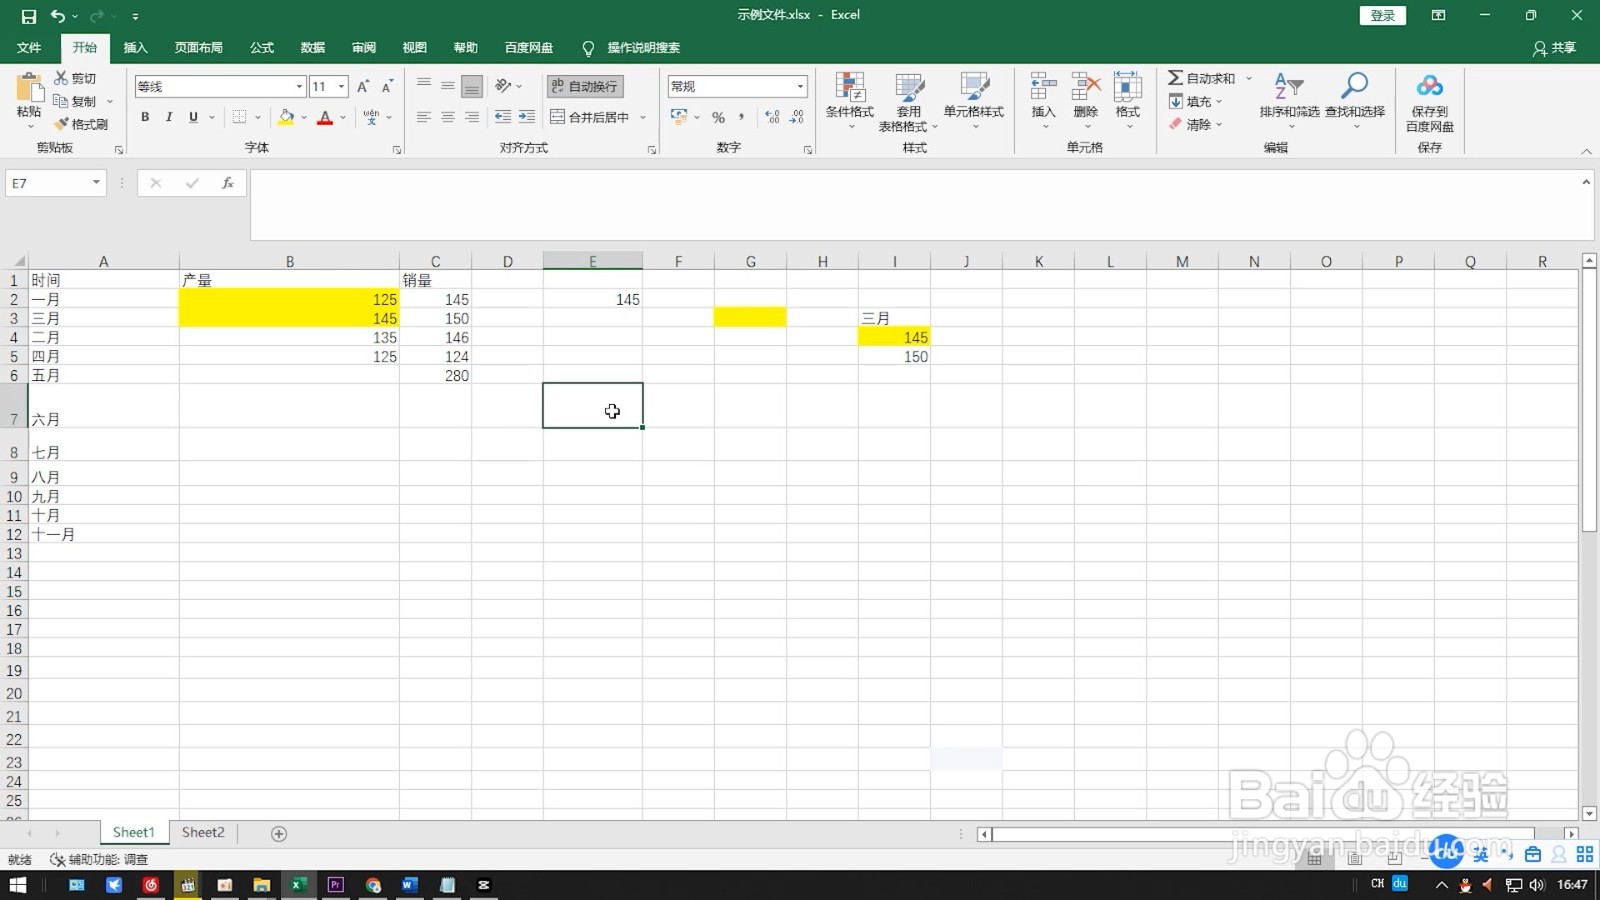Open Cell Styles (单元格样式)
Viewport: 1600px width, 900px height.
(974, 101)
